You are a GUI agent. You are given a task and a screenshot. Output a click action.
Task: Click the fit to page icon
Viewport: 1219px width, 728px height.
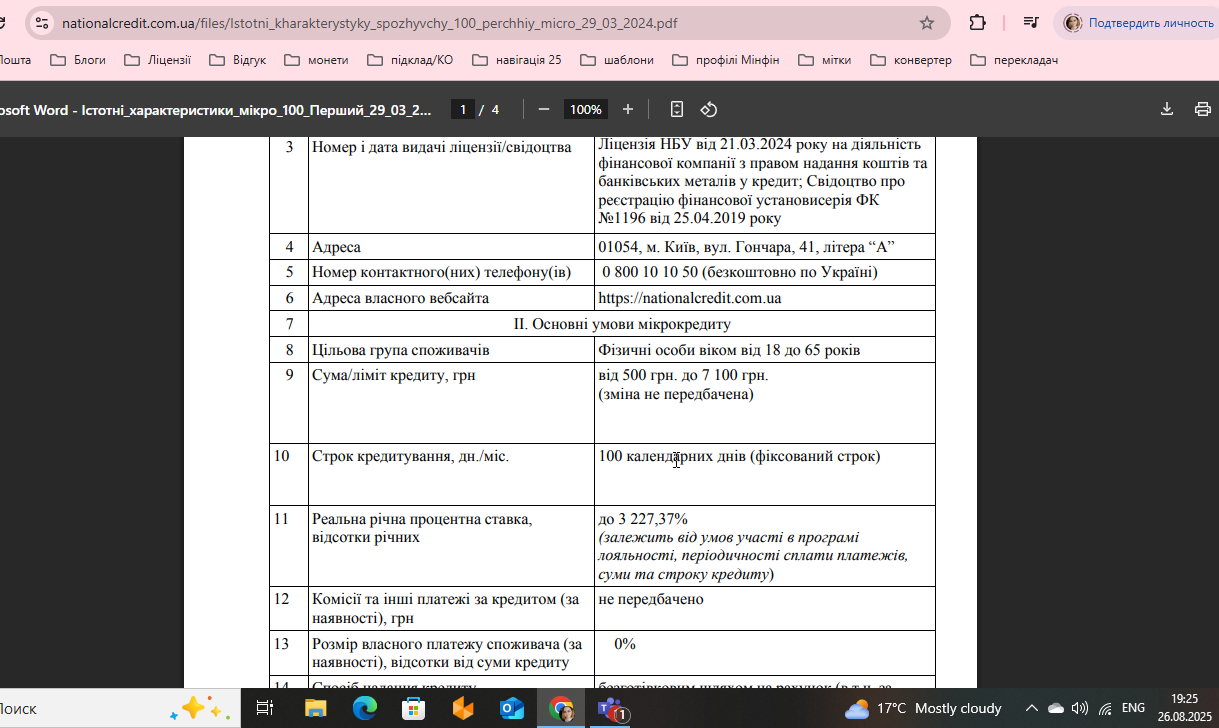click(x=677, y=109)
